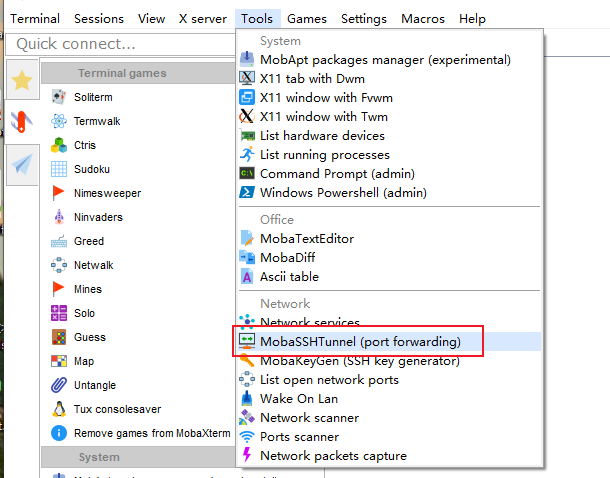The height and width of the screenshot is (478, 610).
Task: Launch the Nimesweeper flag icon
Action: pyautogui.click(x=59, y=193)
